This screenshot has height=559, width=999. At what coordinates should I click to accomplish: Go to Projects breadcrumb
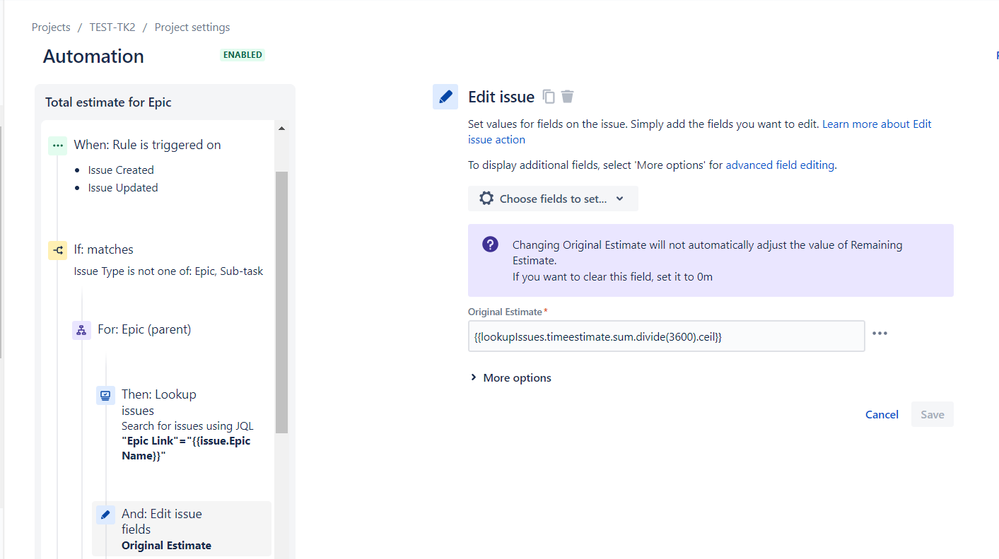[51, 27]
